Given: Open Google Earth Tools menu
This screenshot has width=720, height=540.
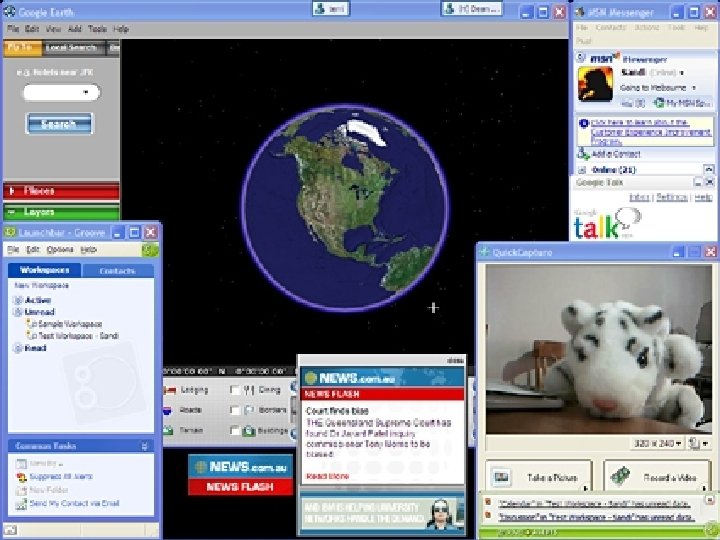Looking at the screenshot, I should point(97,29).
